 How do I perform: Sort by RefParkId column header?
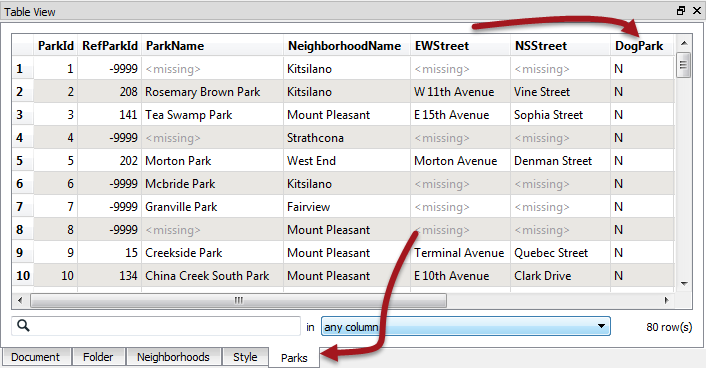pos(109,45)
